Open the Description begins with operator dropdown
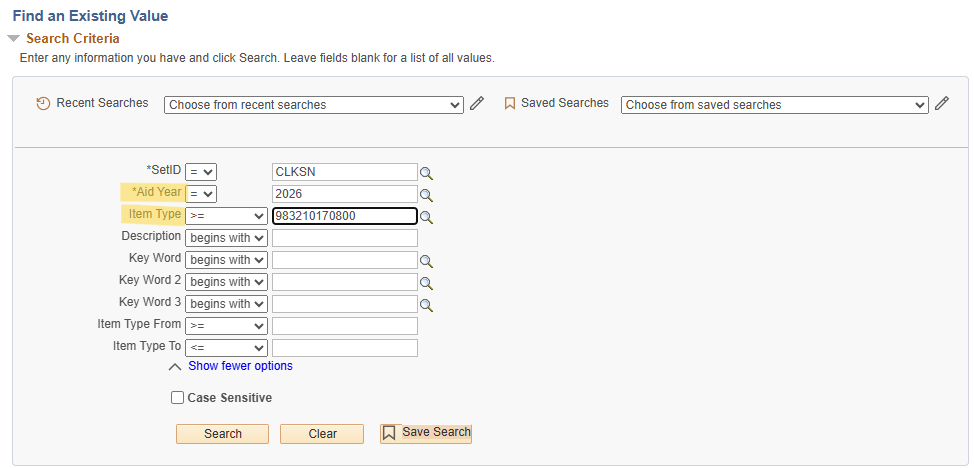 226,238
